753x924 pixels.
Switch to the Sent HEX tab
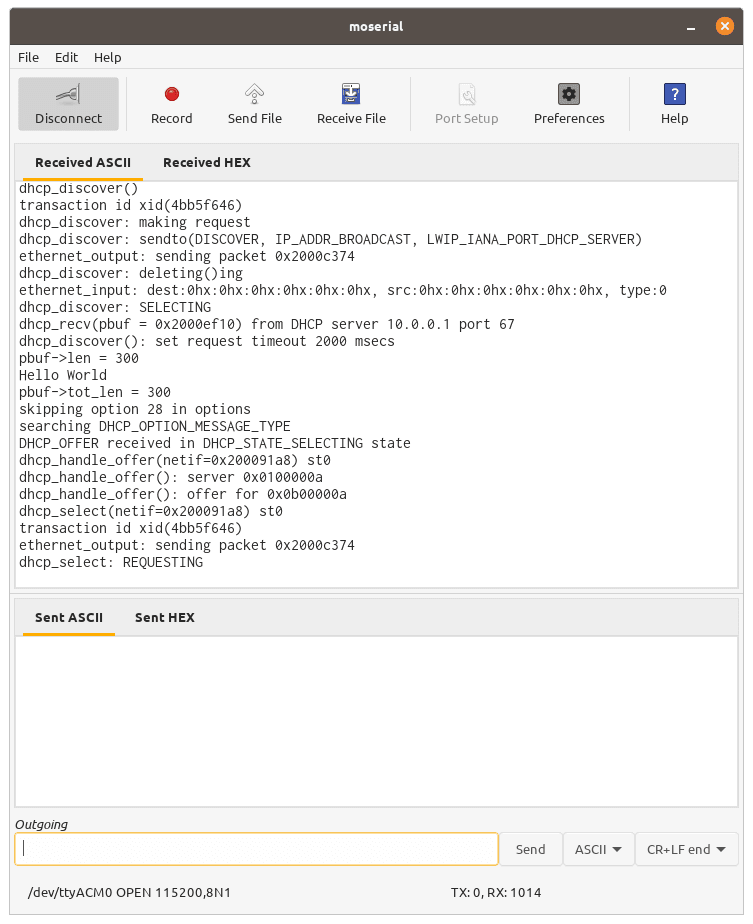(165, 617)
